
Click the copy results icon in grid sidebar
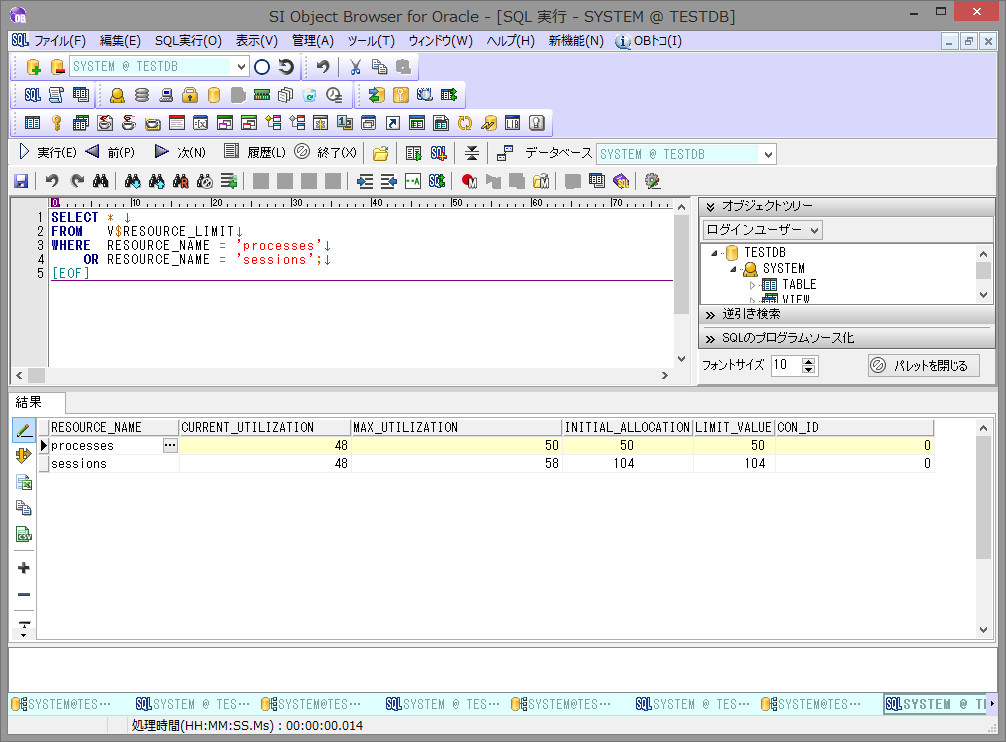[x=24, y=508]
